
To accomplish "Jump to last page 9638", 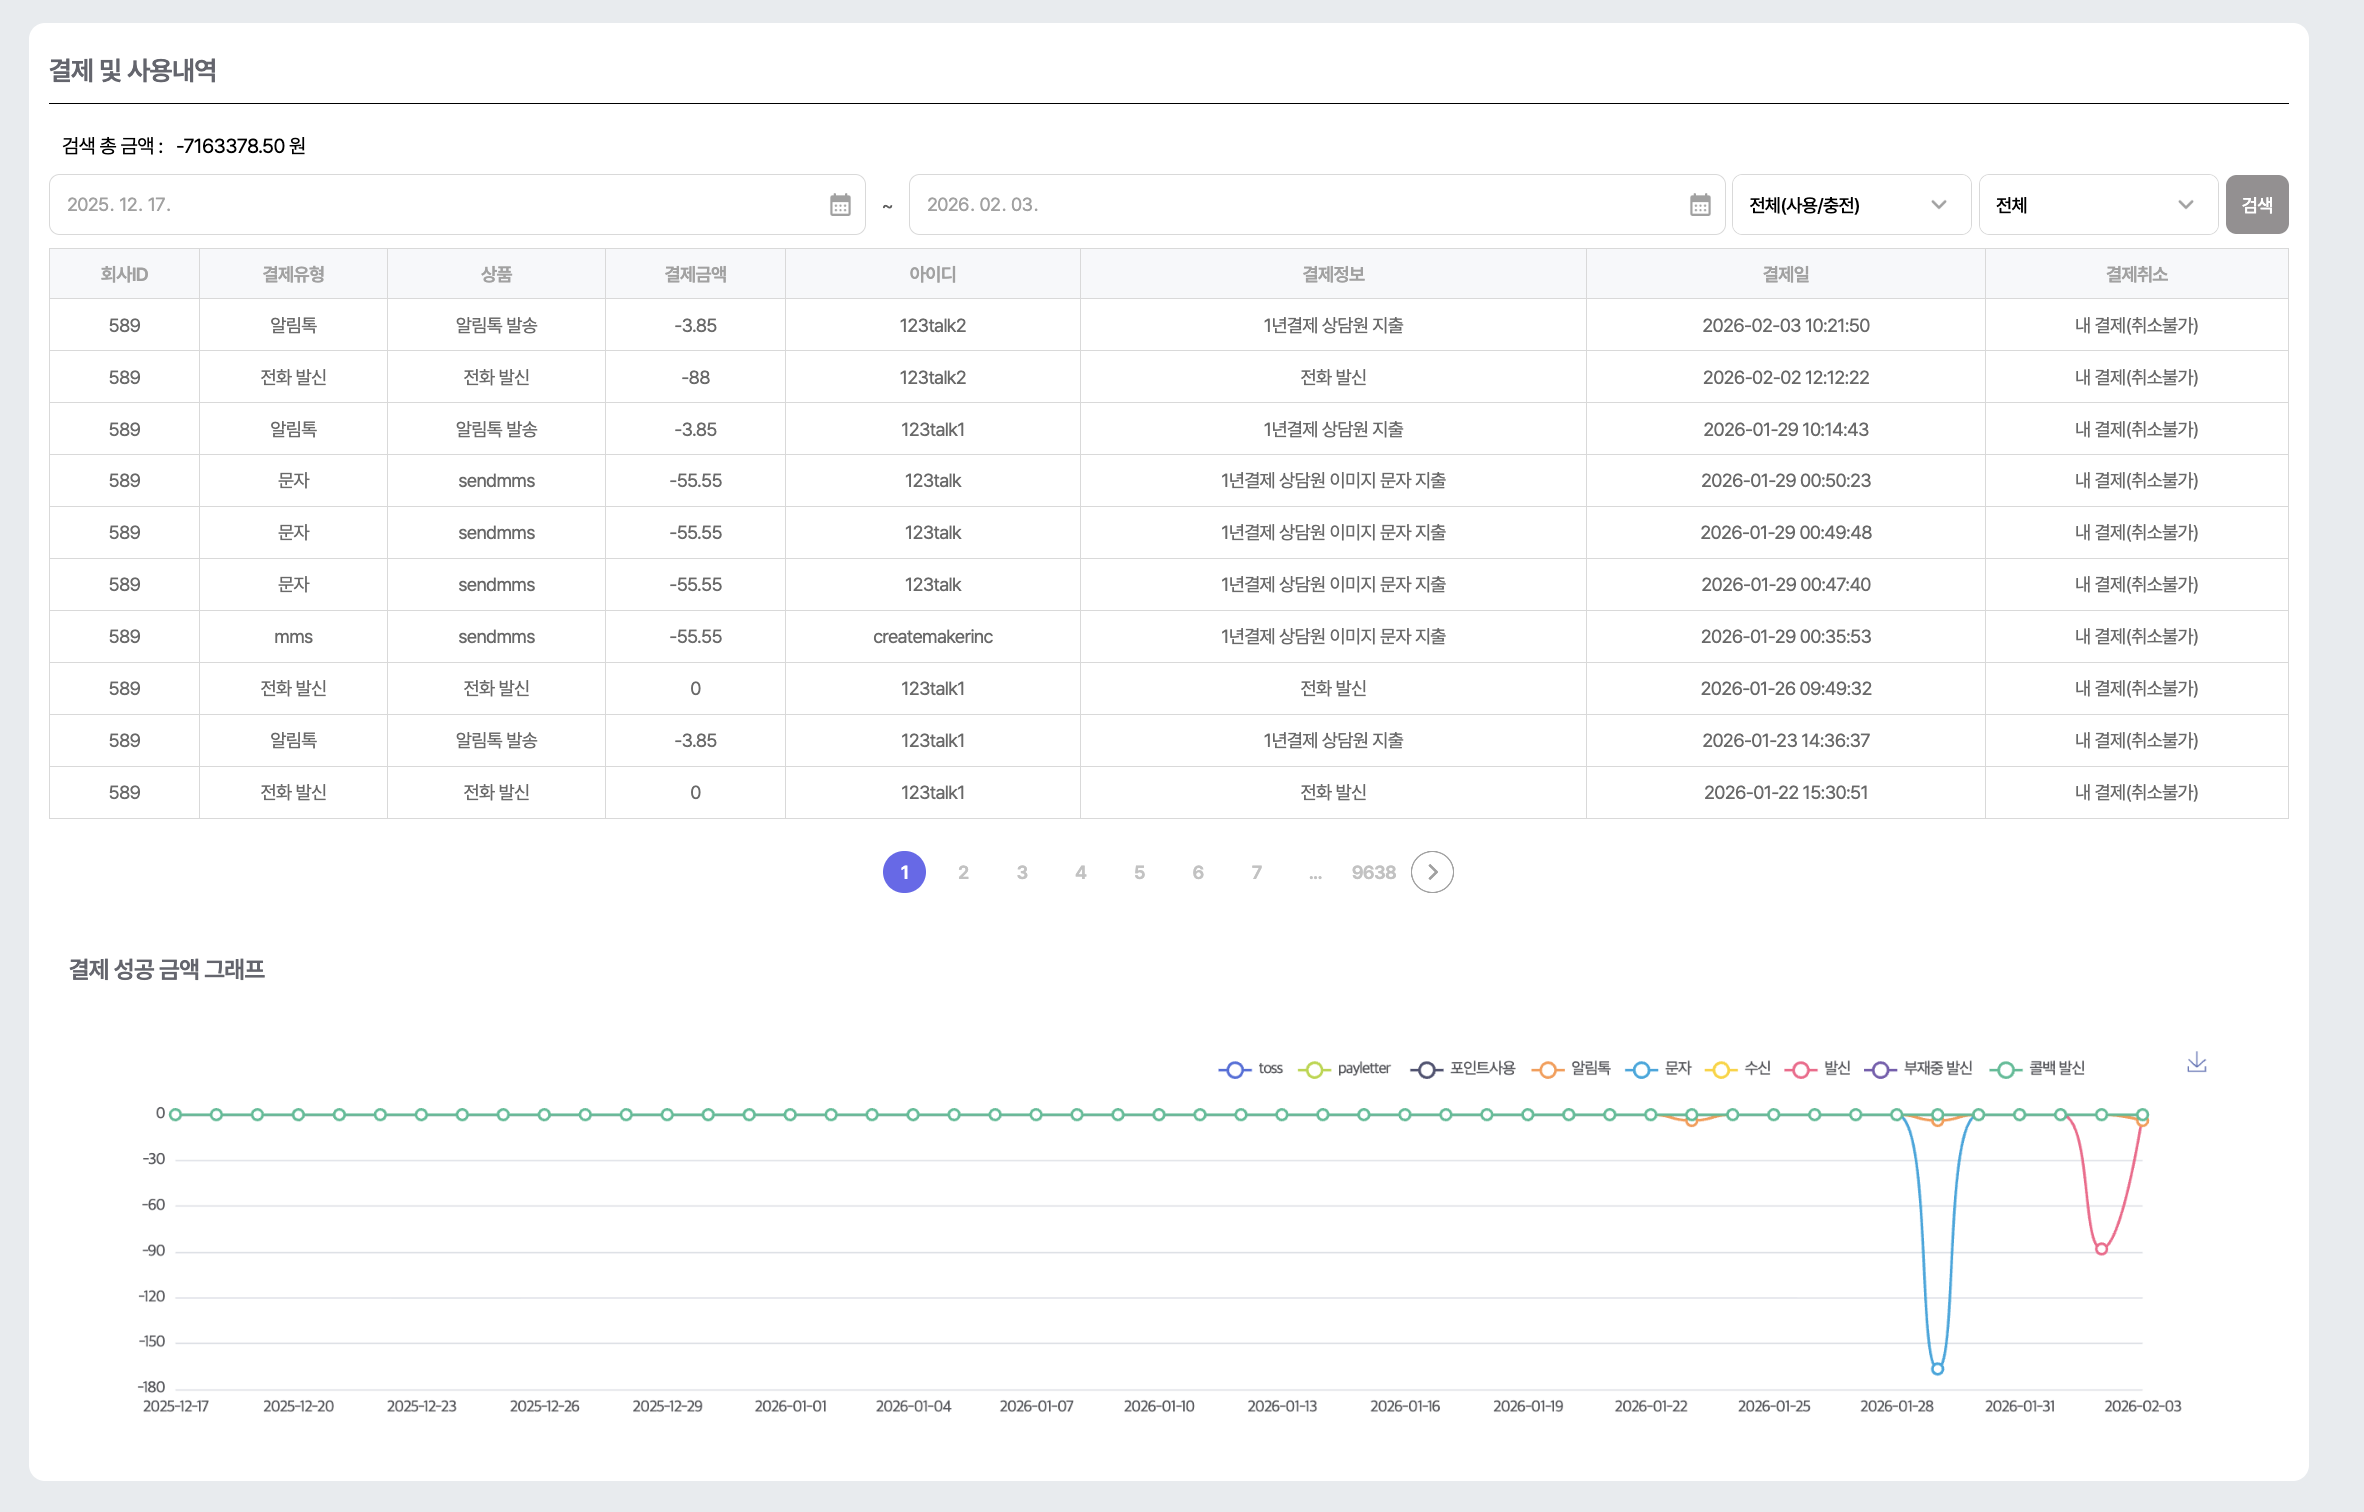I will click(1373, 872).
